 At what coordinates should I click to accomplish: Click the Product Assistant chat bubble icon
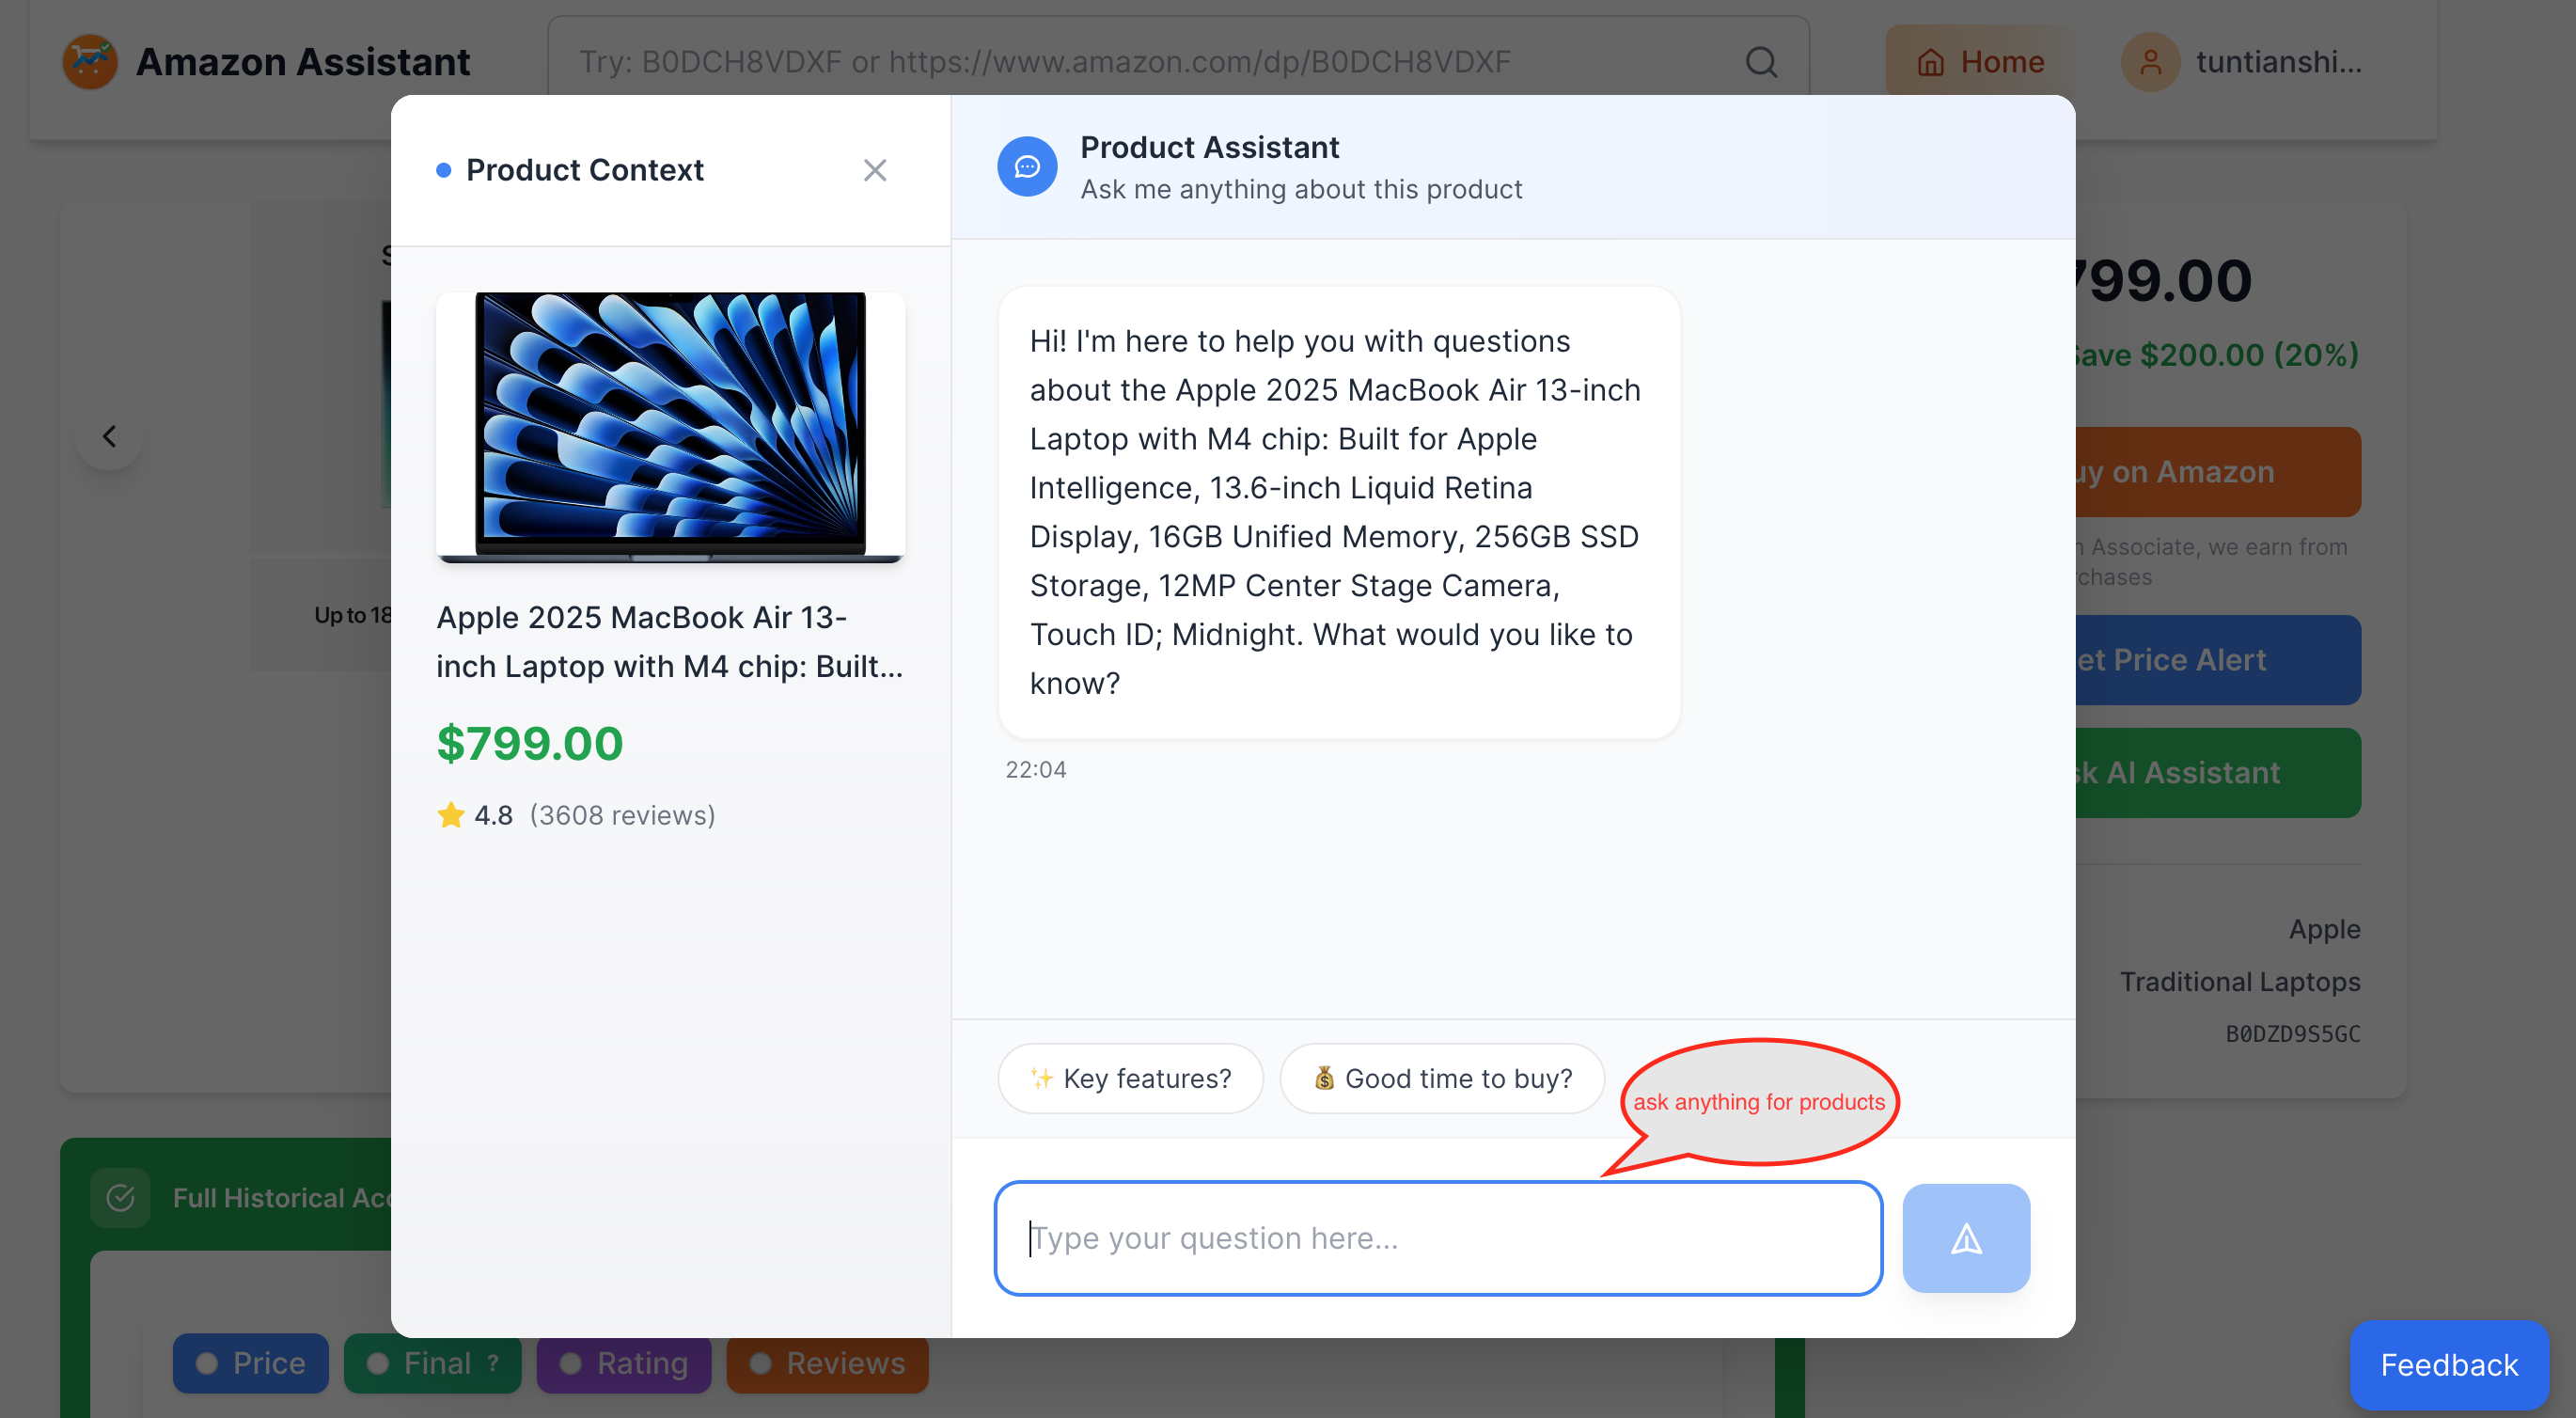(x=1026, y=167)
